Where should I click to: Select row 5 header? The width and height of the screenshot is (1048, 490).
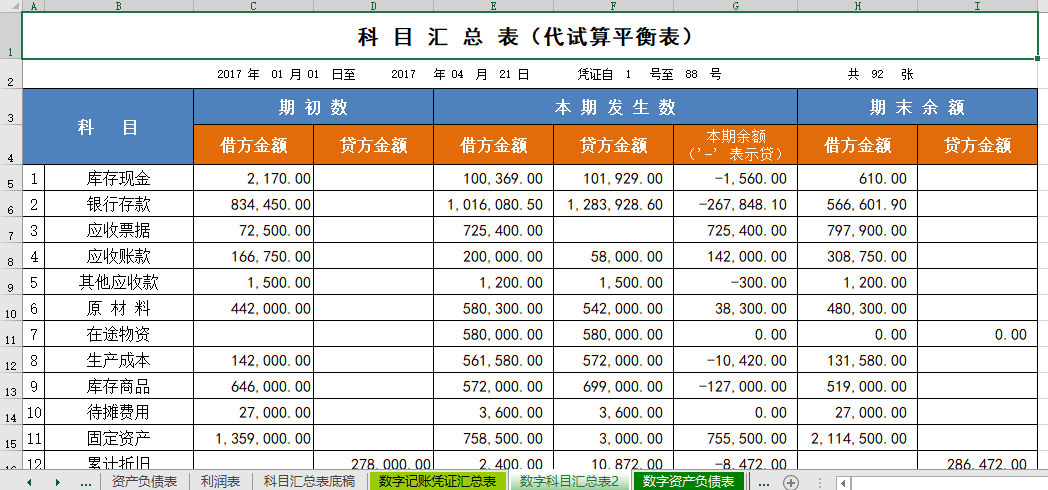[x=10, y=180]
